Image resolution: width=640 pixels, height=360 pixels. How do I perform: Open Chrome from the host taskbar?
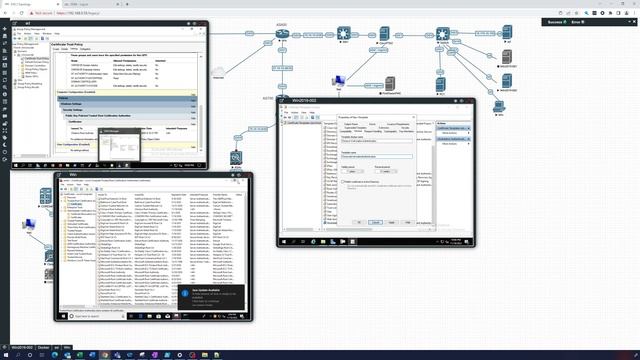click(105, 355)
